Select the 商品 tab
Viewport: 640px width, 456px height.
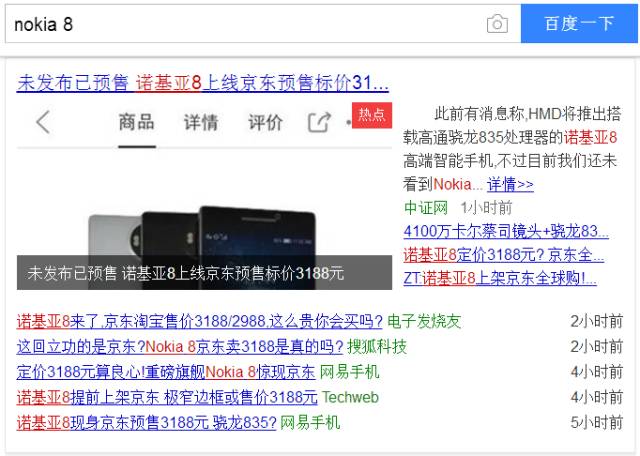(136, 122)
